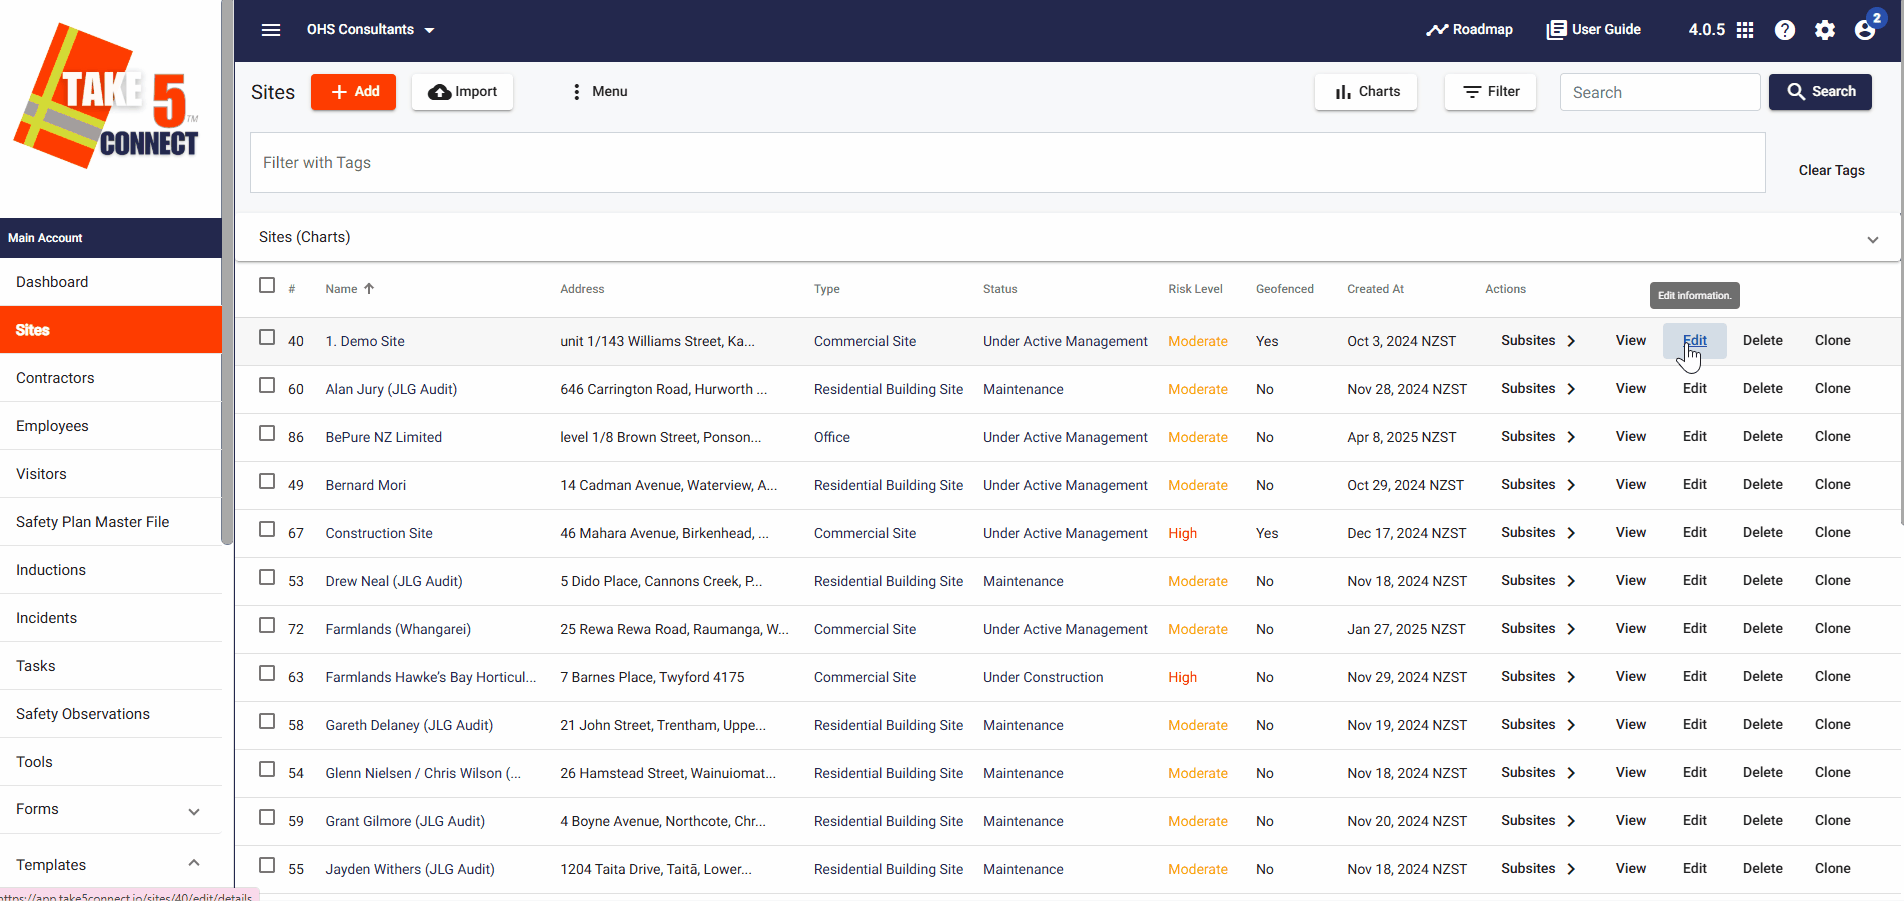
Task: Sort by Name column arrow
Action: [369, 288]
